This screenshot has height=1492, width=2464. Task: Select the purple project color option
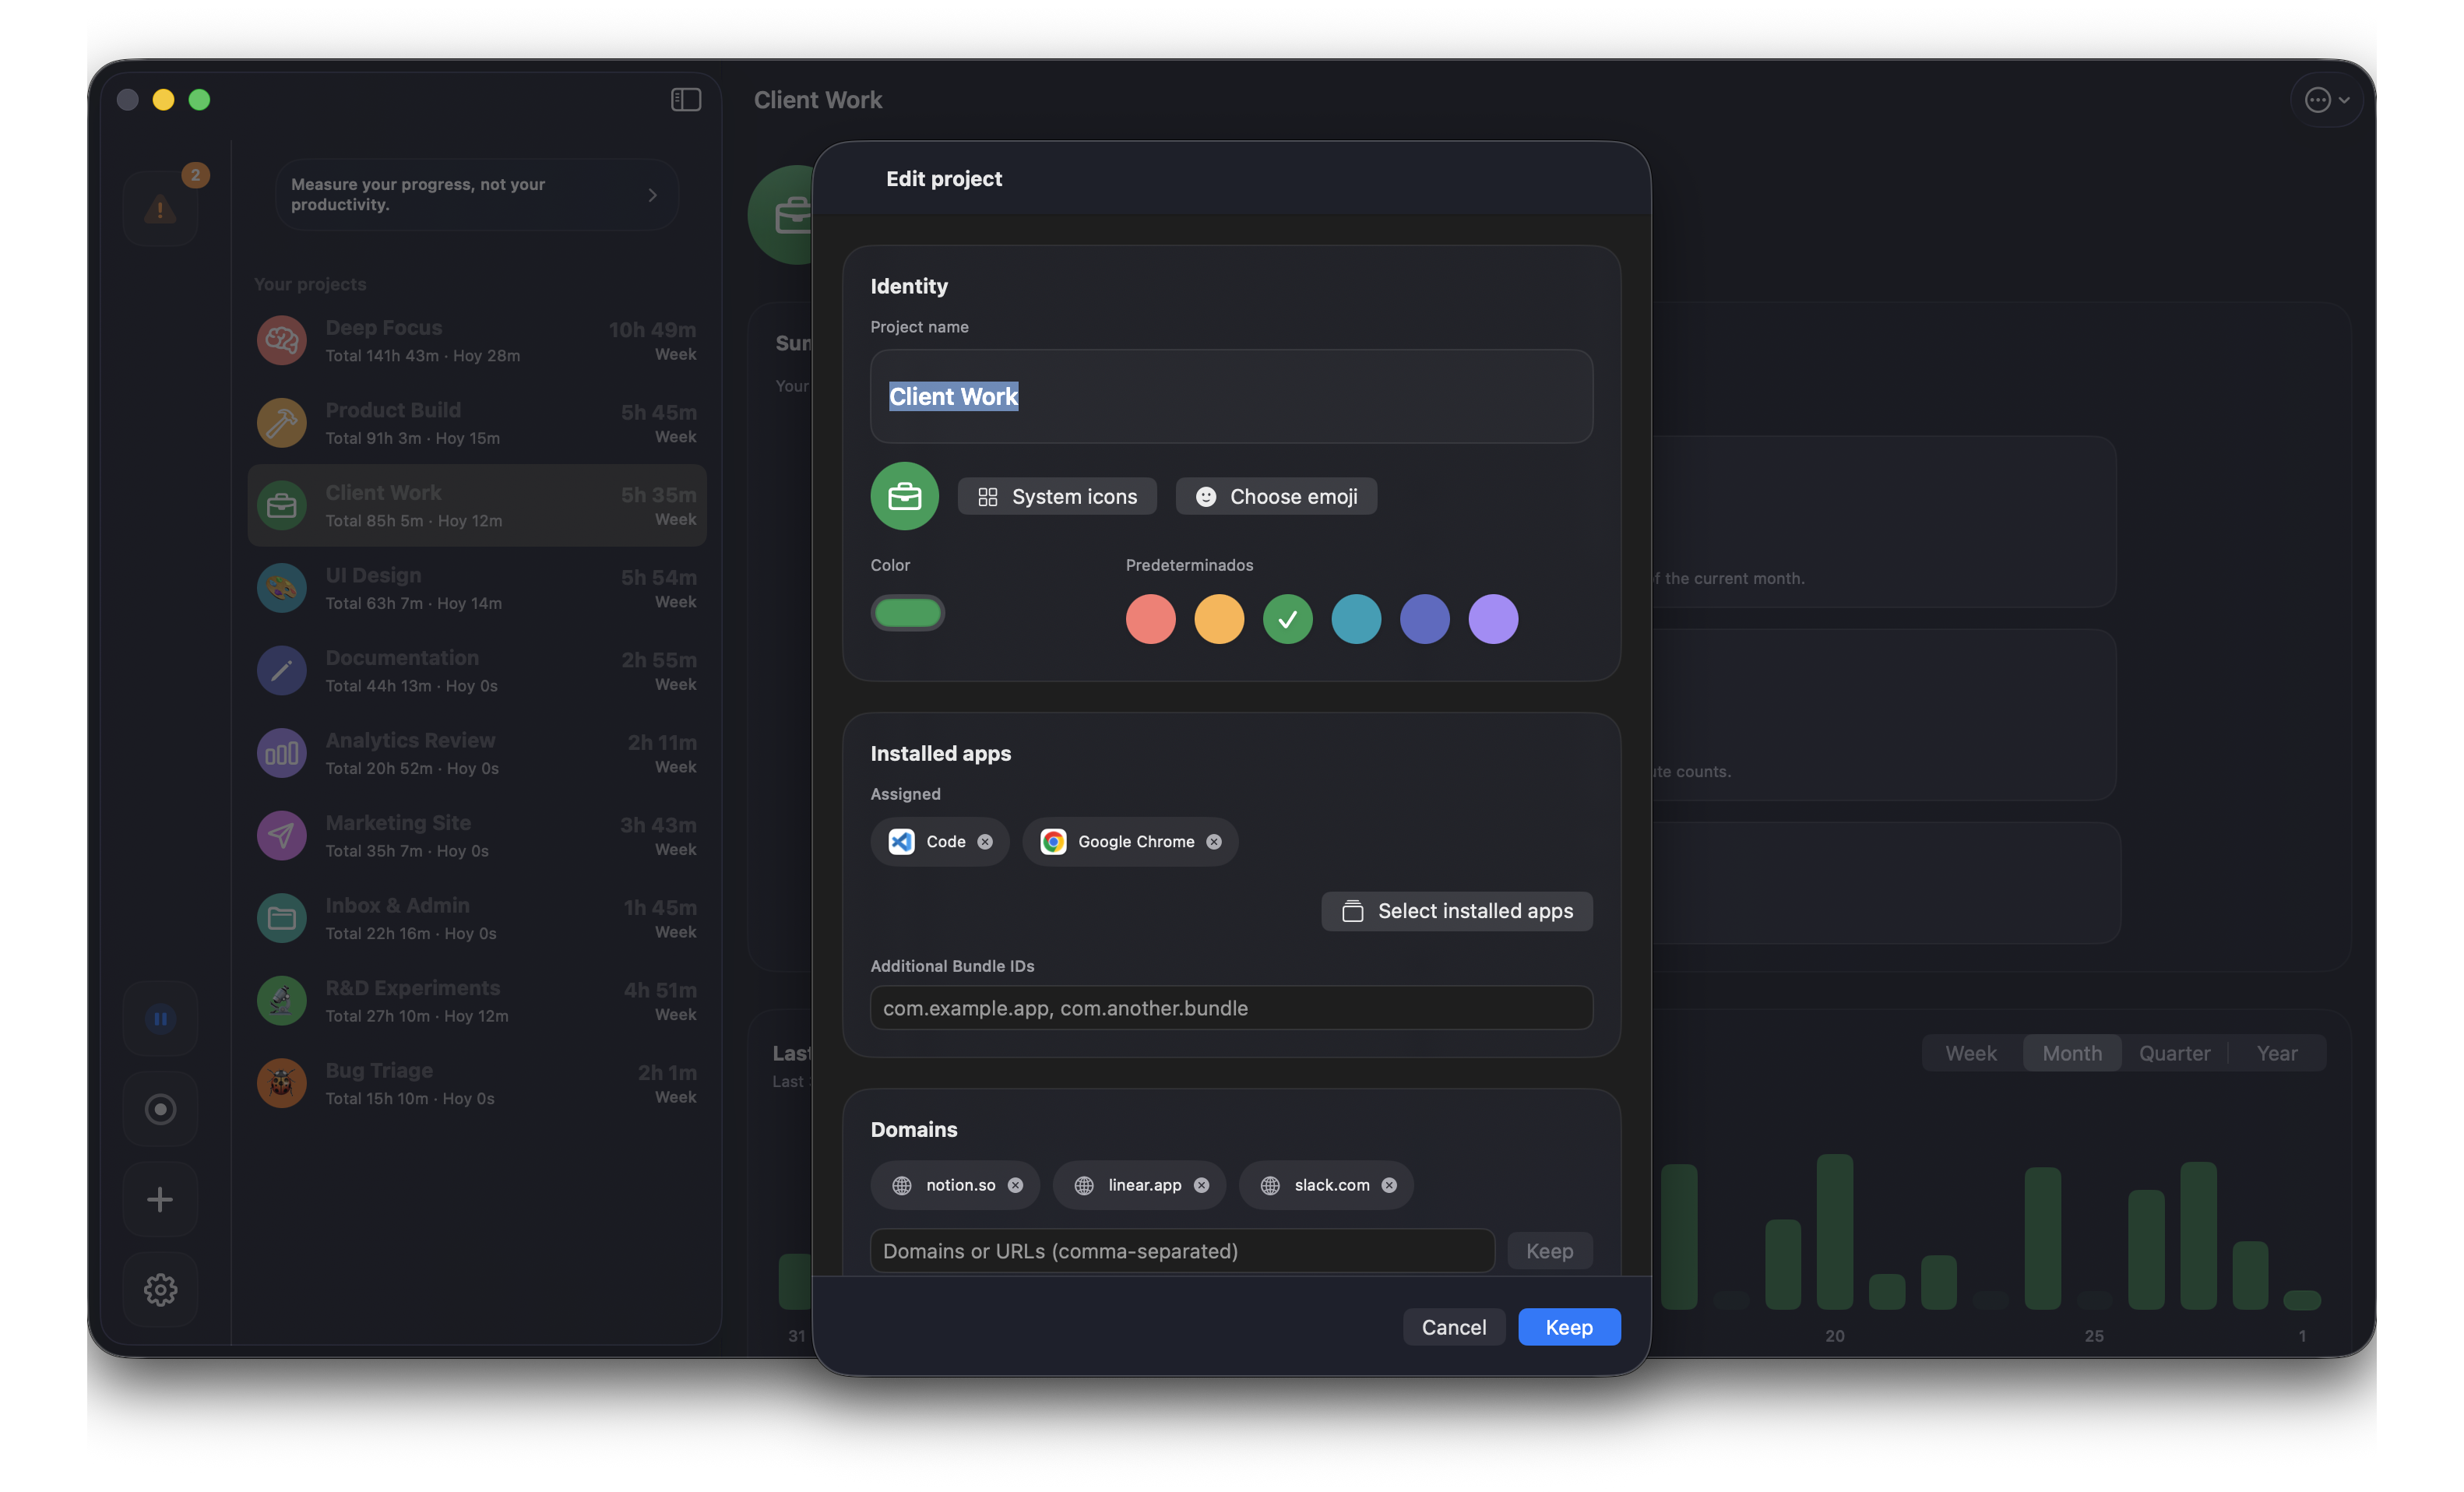1493,619
